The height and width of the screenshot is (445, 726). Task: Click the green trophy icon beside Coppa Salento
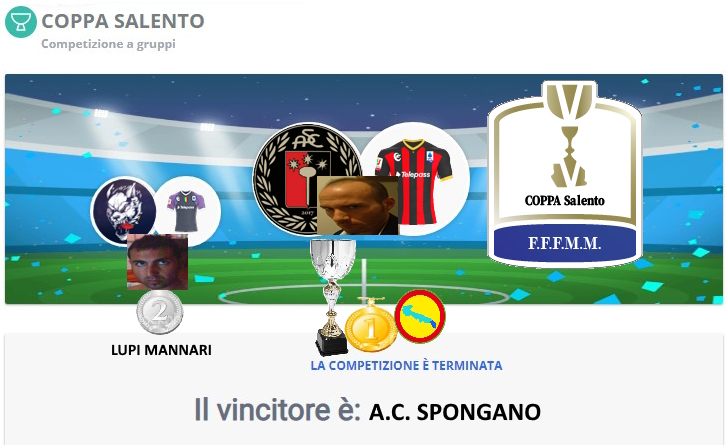[x=21, y=22]
